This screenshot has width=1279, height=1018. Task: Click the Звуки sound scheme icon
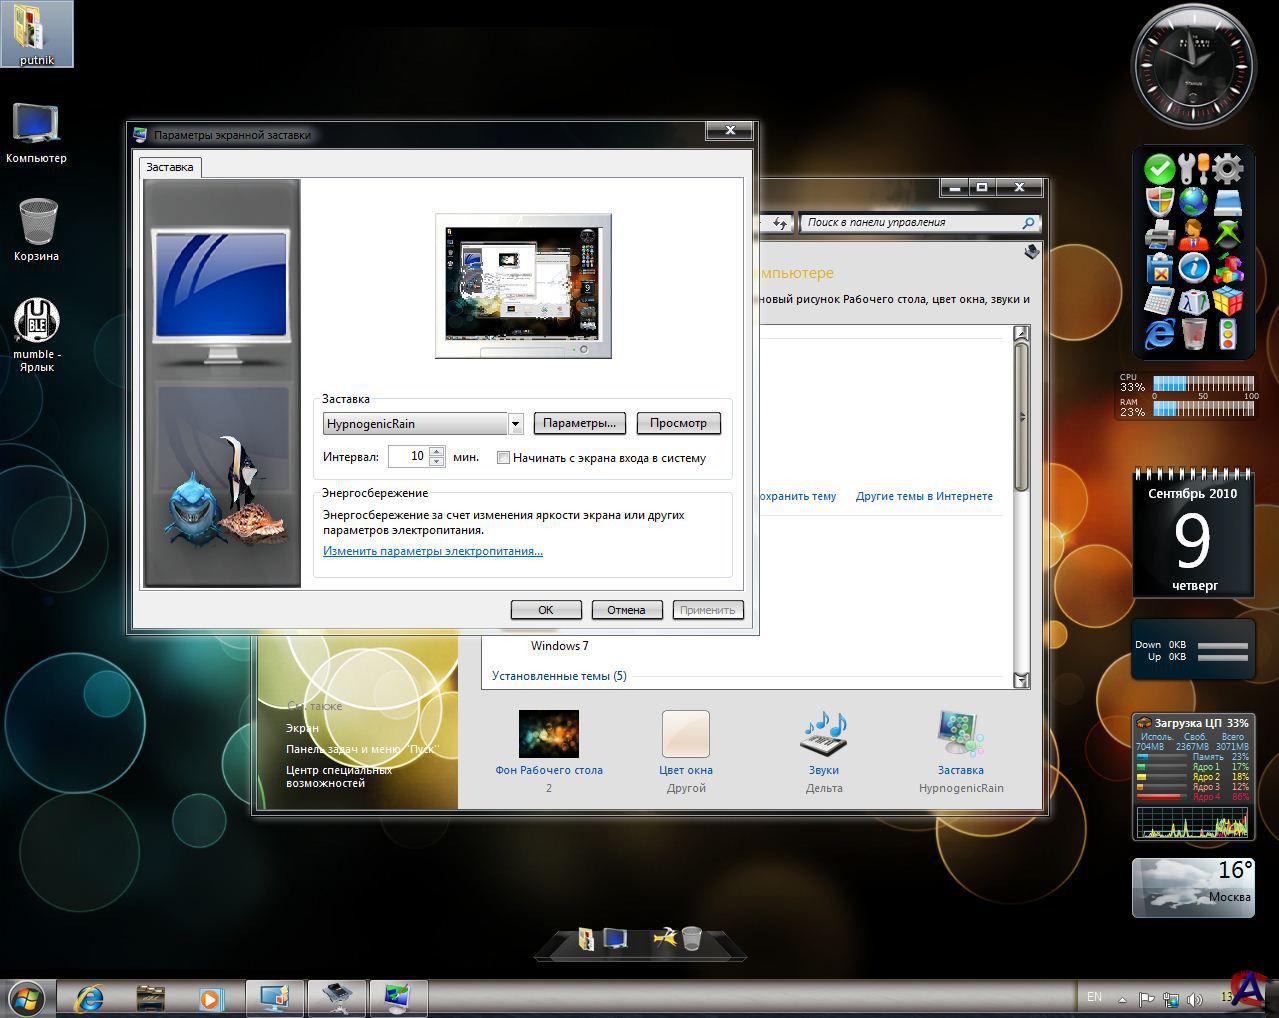click(823, 736)
